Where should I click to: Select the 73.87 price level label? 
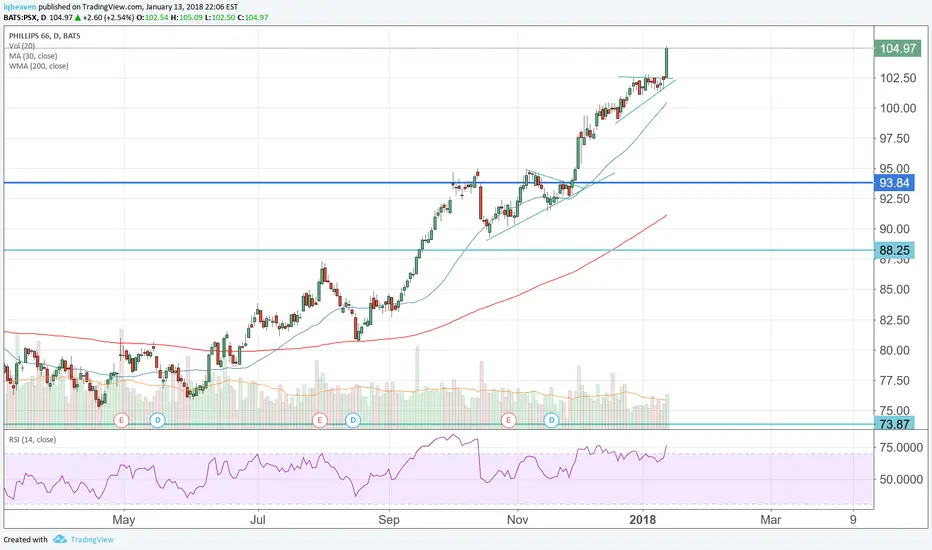[x=894, y=424]
